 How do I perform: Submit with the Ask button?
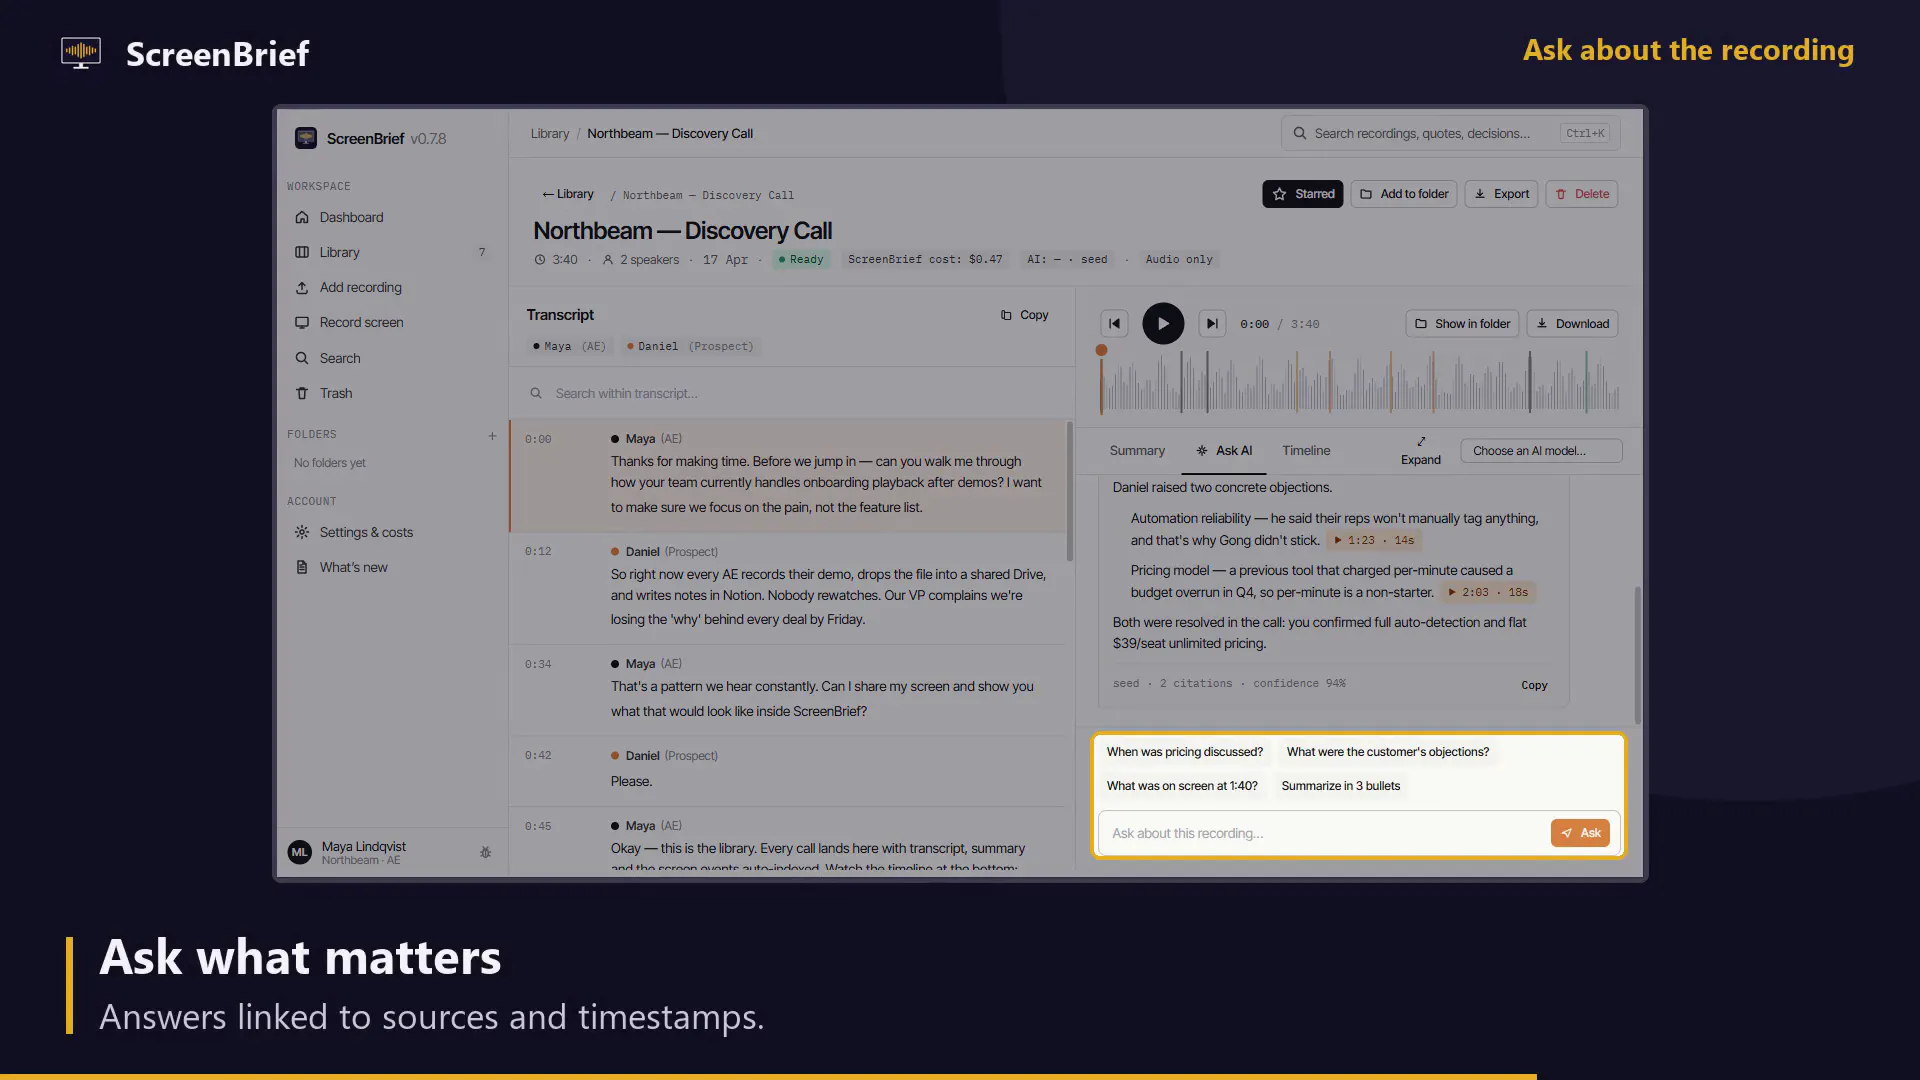tap(1580, 833)
